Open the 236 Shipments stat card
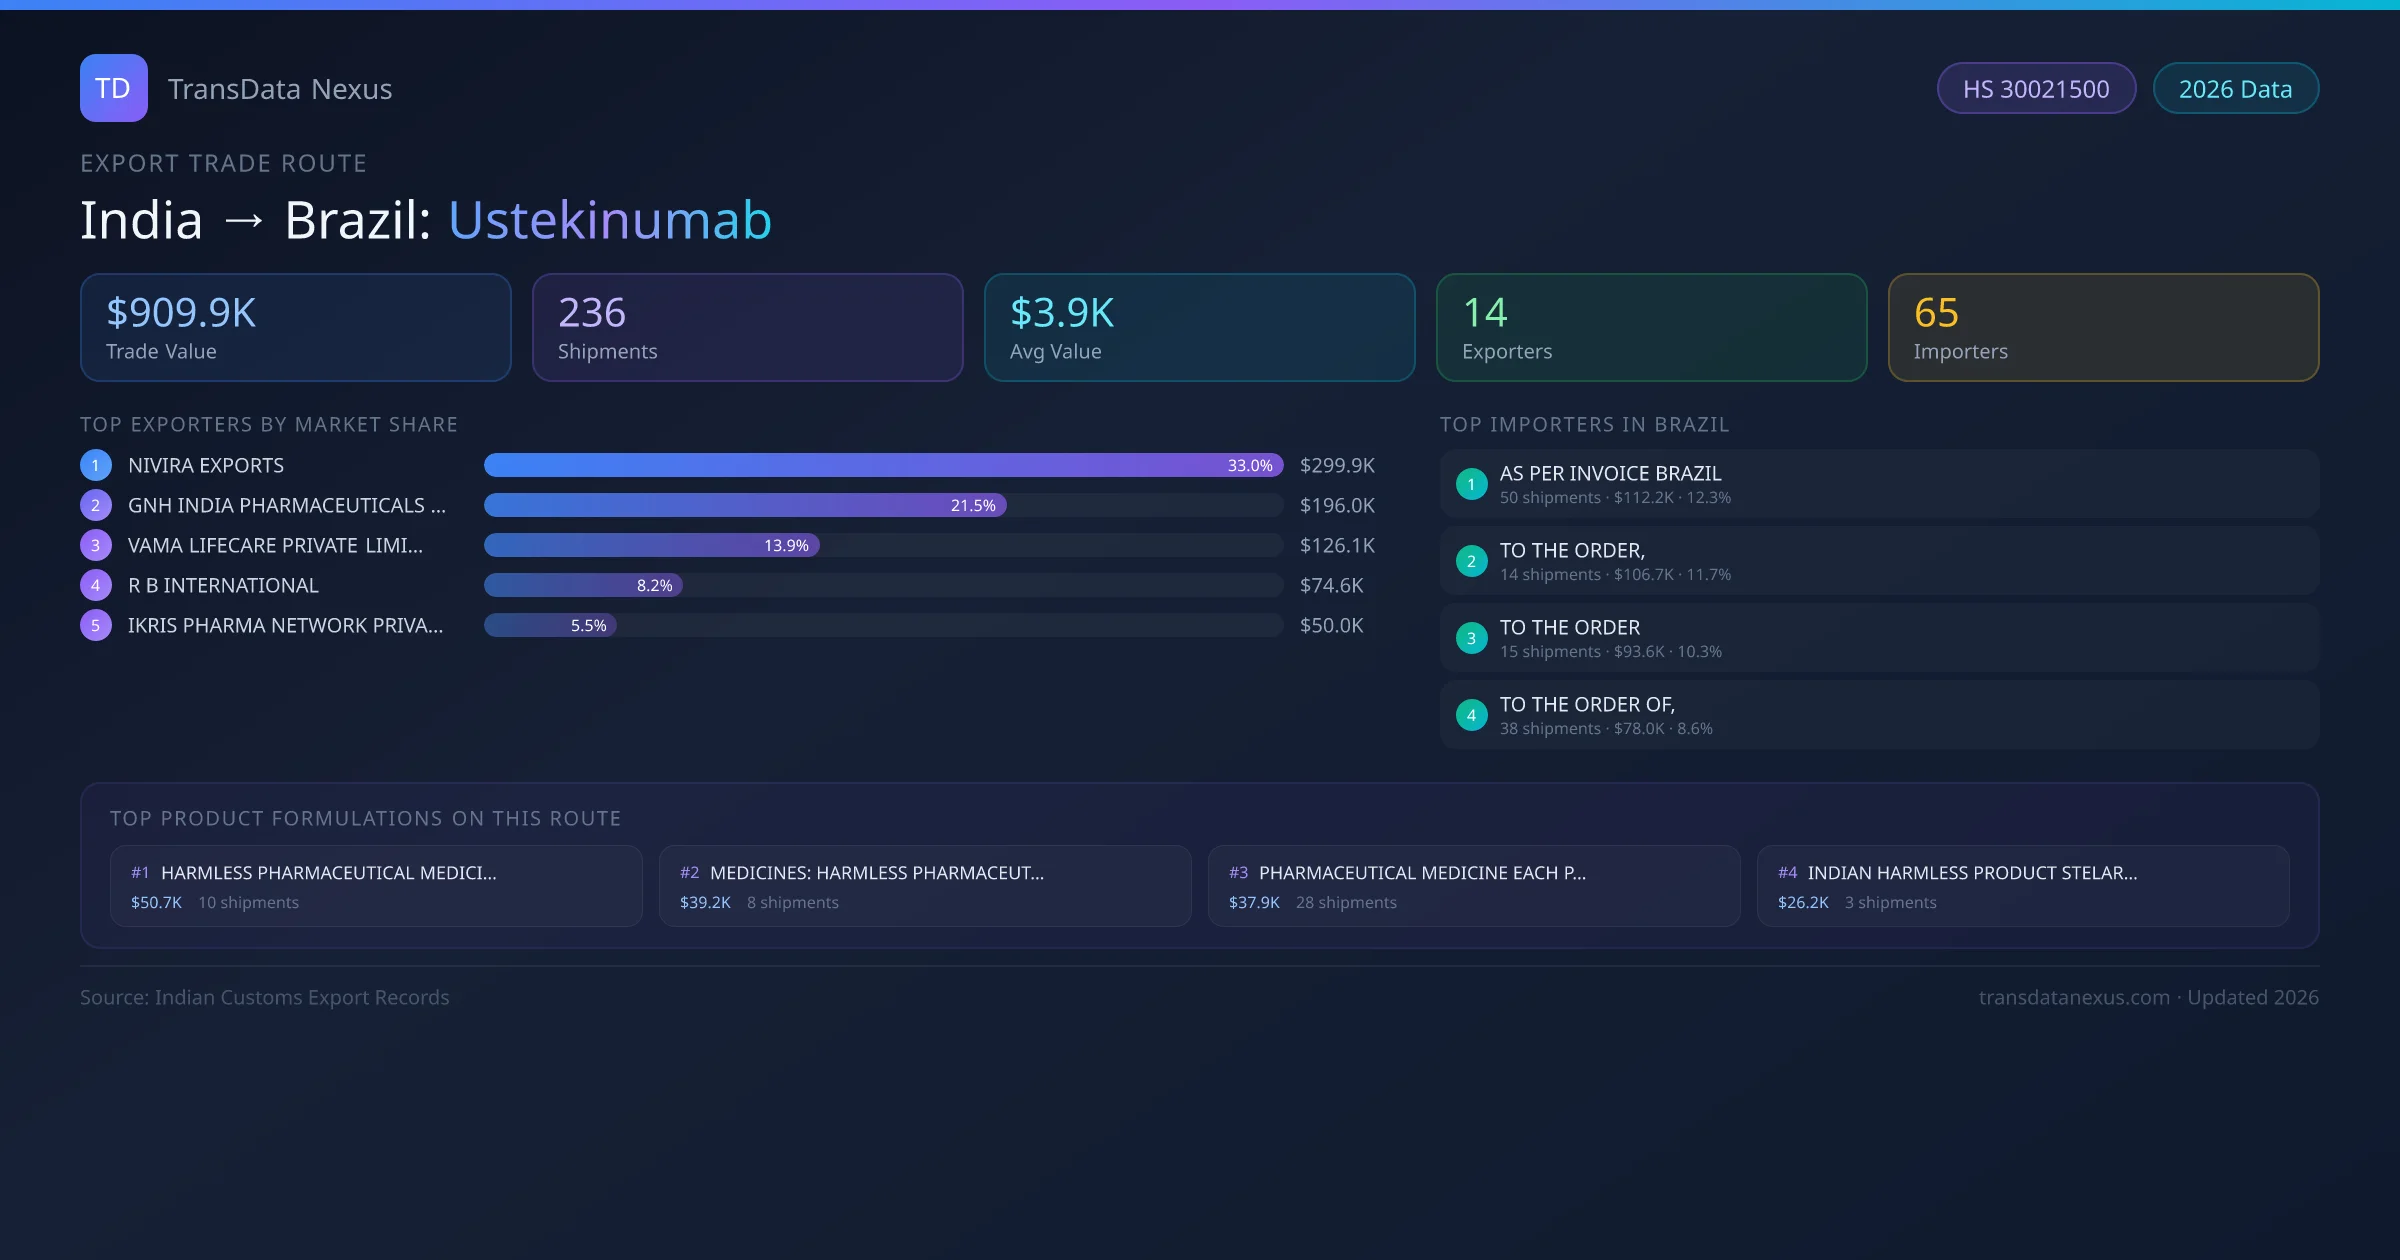Screen dimensions: 2400x1260 [x=747, y=327]
